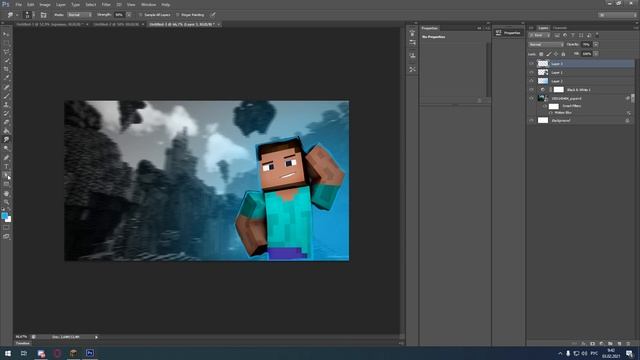Image resolution: width=640 pixels, height=360 pixels.
Task: Click the document zoom percentage field
Action: pos(22,337)
